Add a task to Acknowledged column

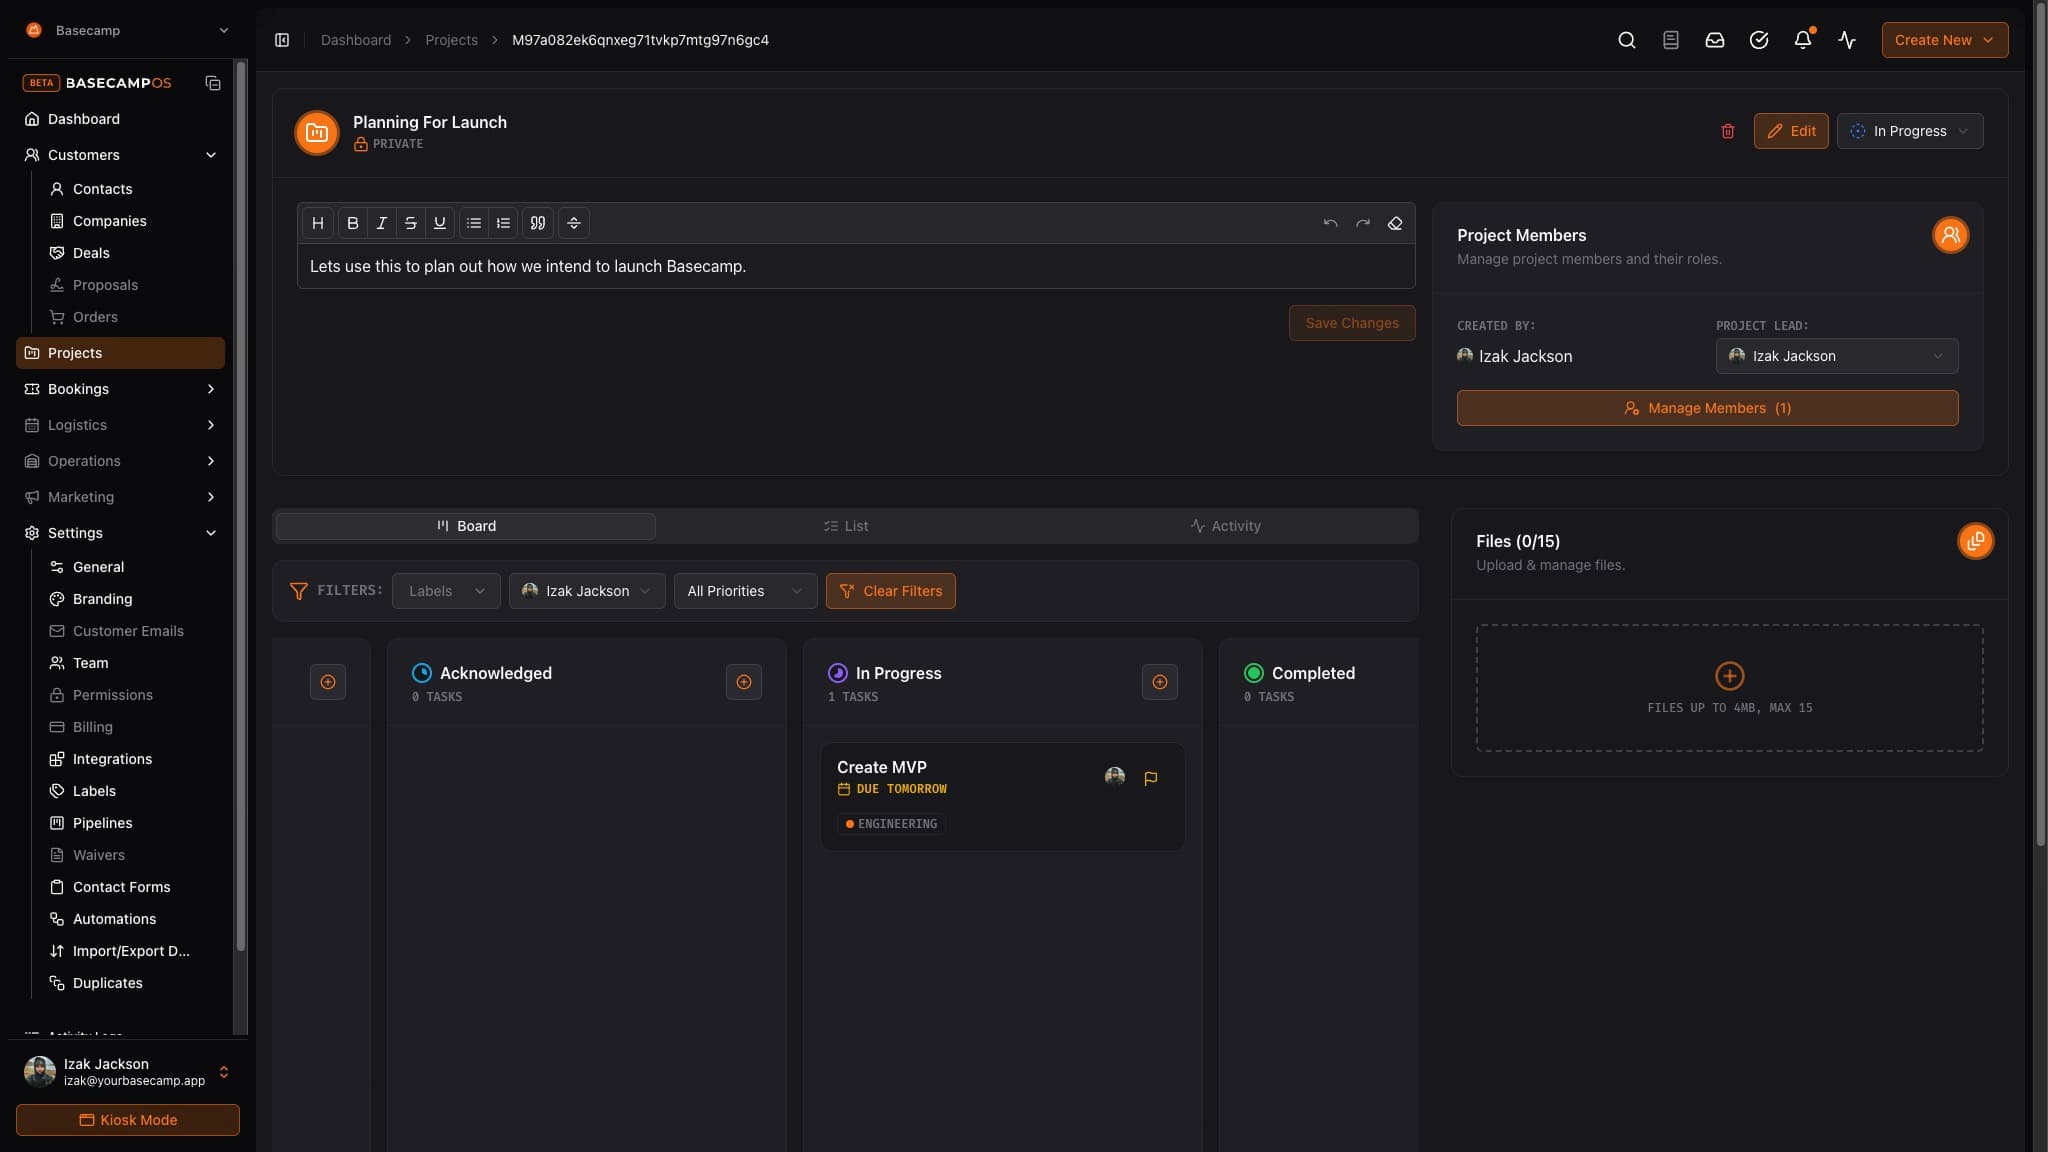(744, 682)
